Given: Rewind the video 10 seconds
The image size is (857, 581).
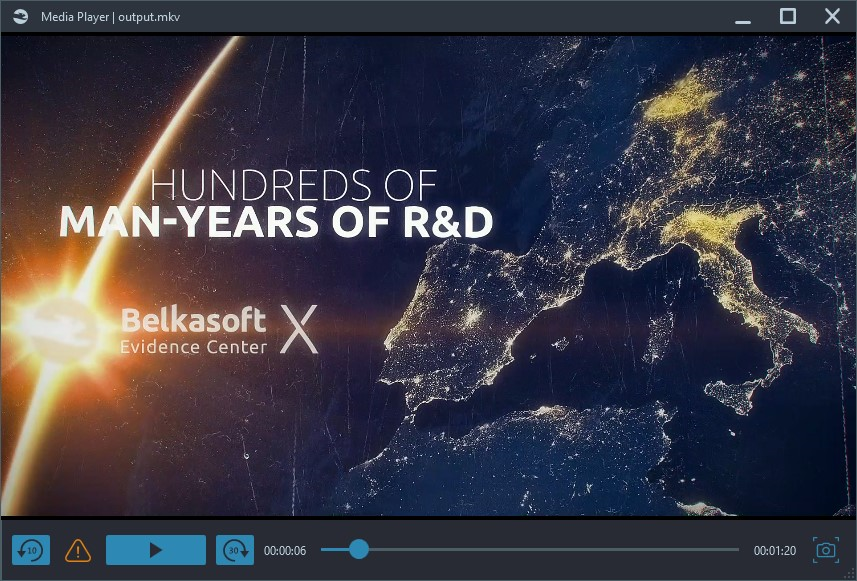Looking at the screenshot, I should pos(31,550).
